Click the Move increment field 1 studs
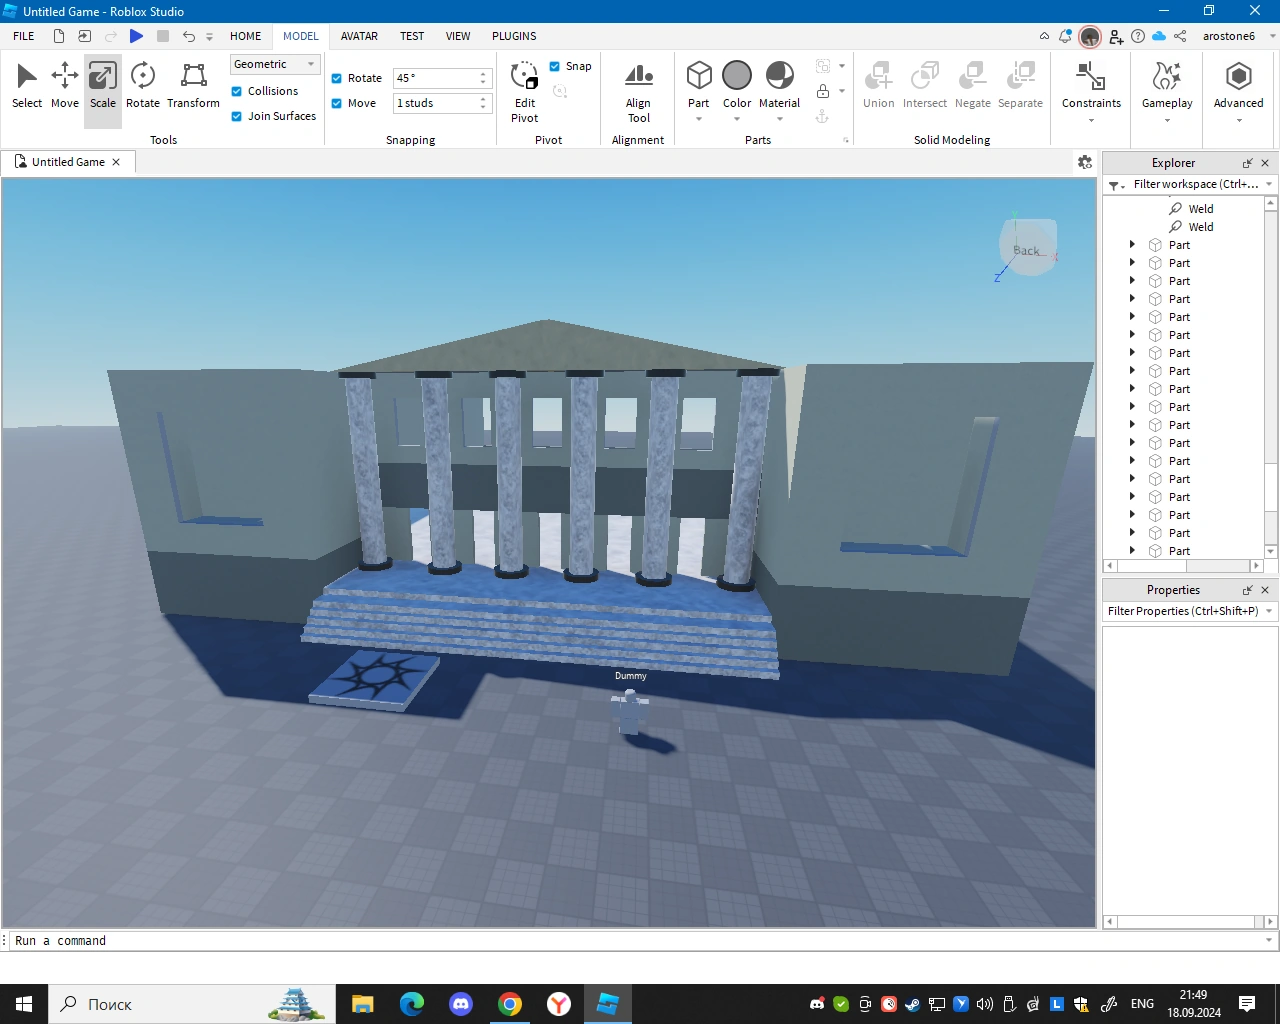 (436, 103)
